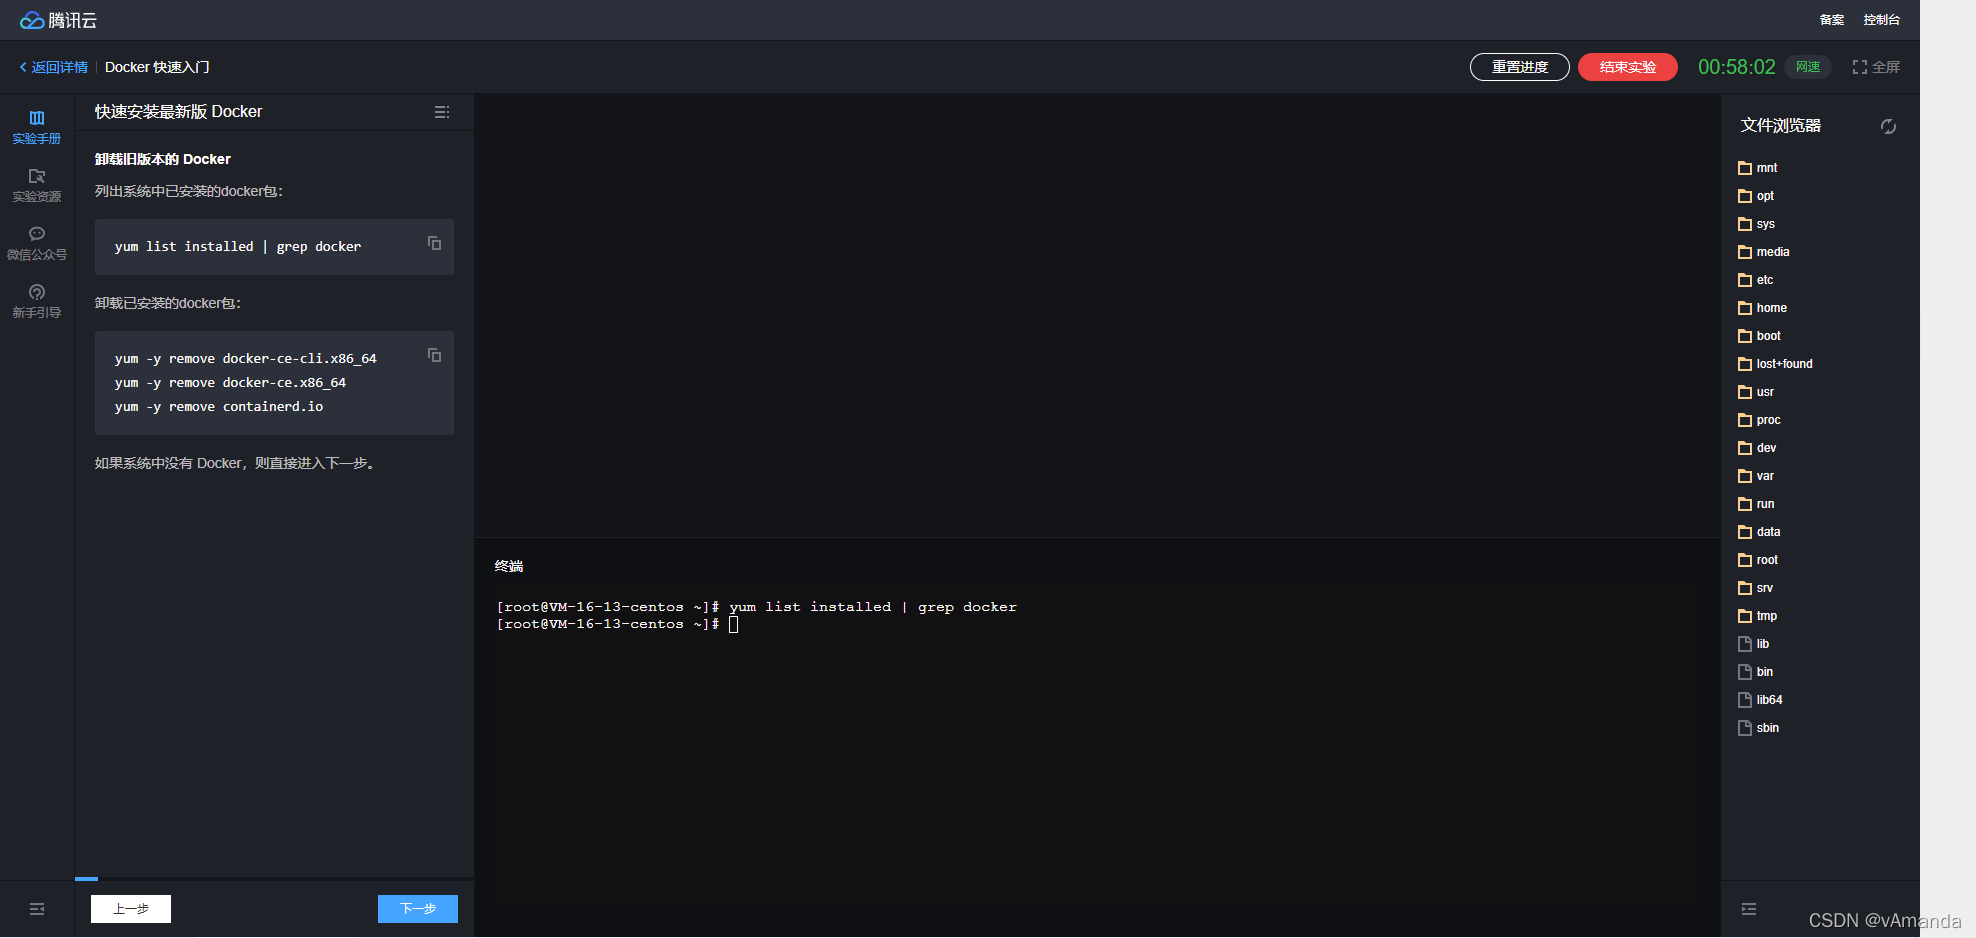Open the lost+found folder
The image size is (1976, 938).
click(1776, 364)
